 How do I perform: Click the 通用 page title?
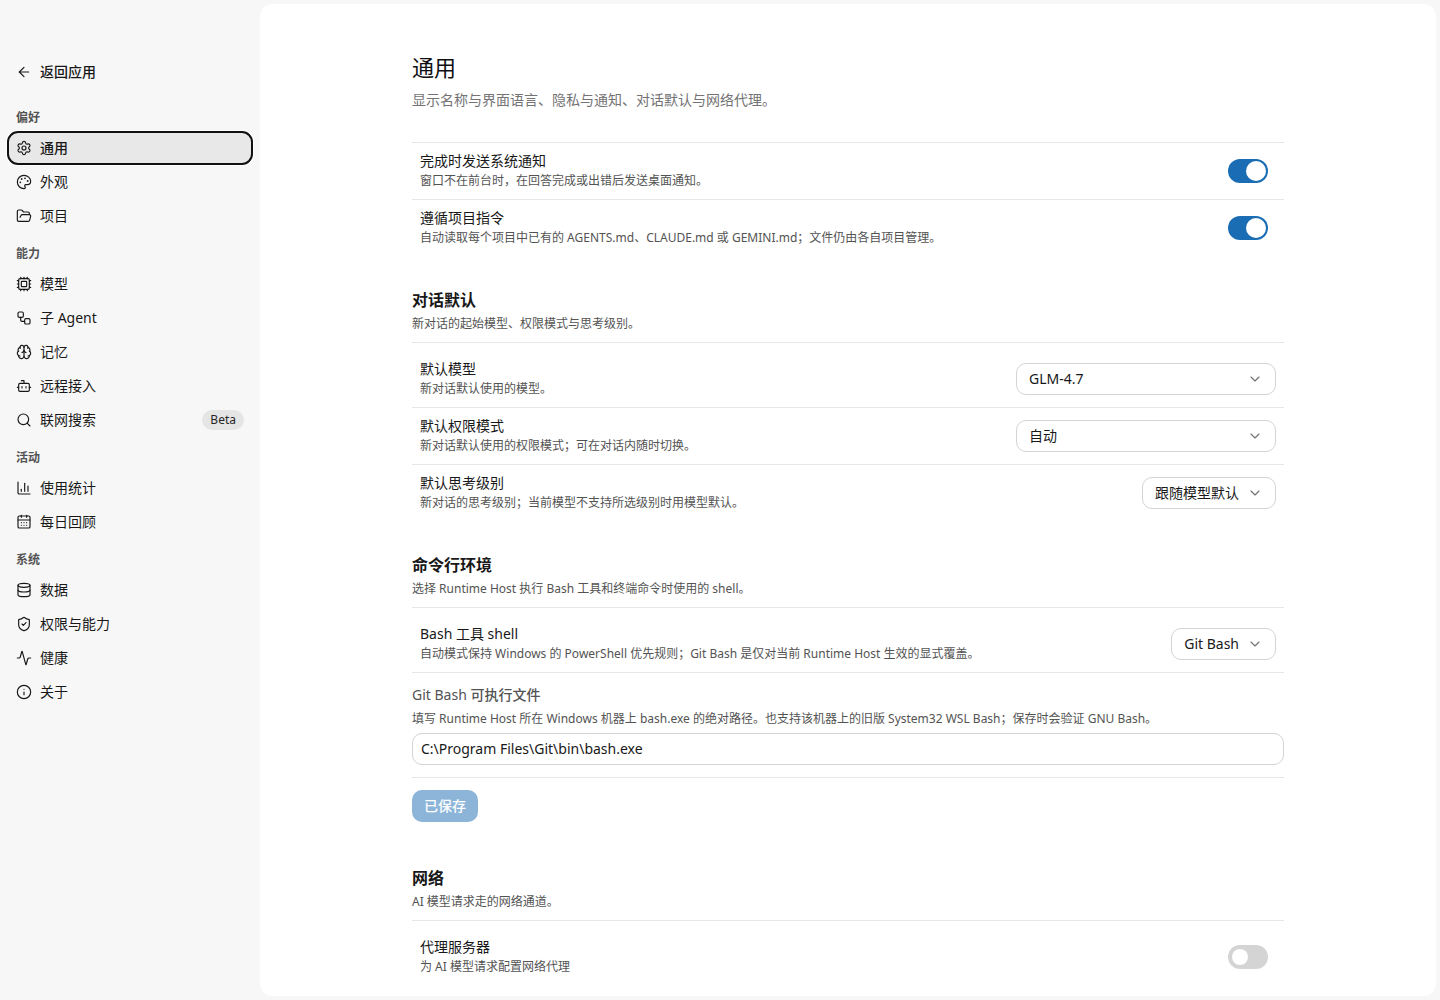click(x=434, y=68)
